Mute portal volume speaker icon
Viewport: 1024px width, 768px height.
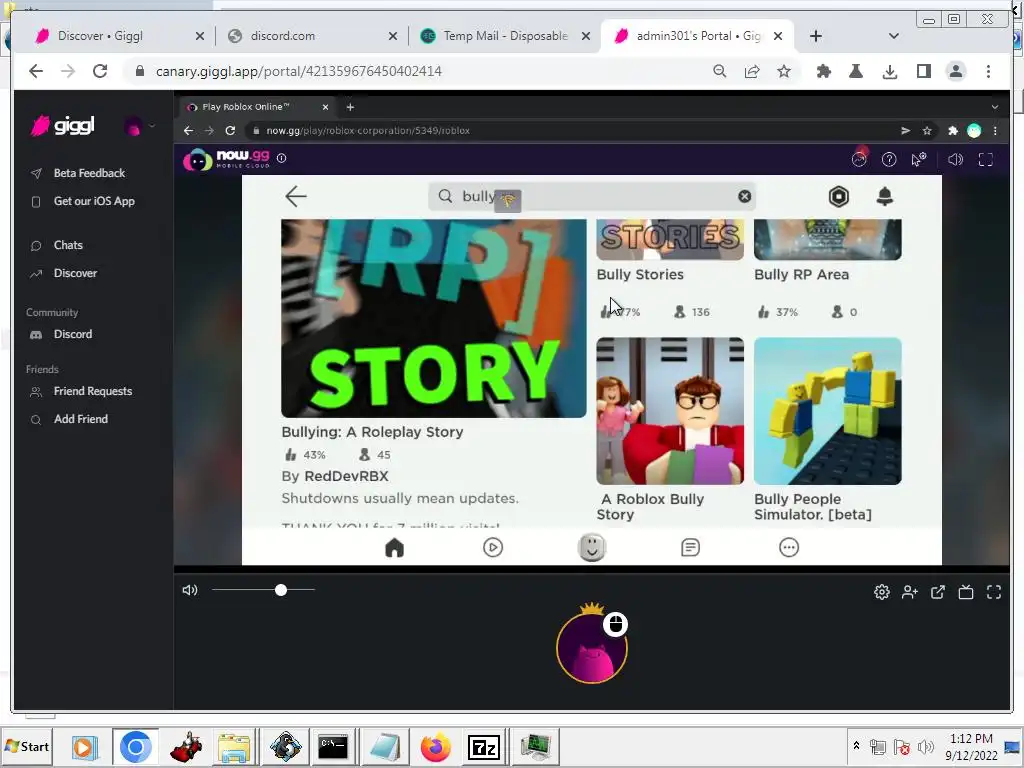190,590
